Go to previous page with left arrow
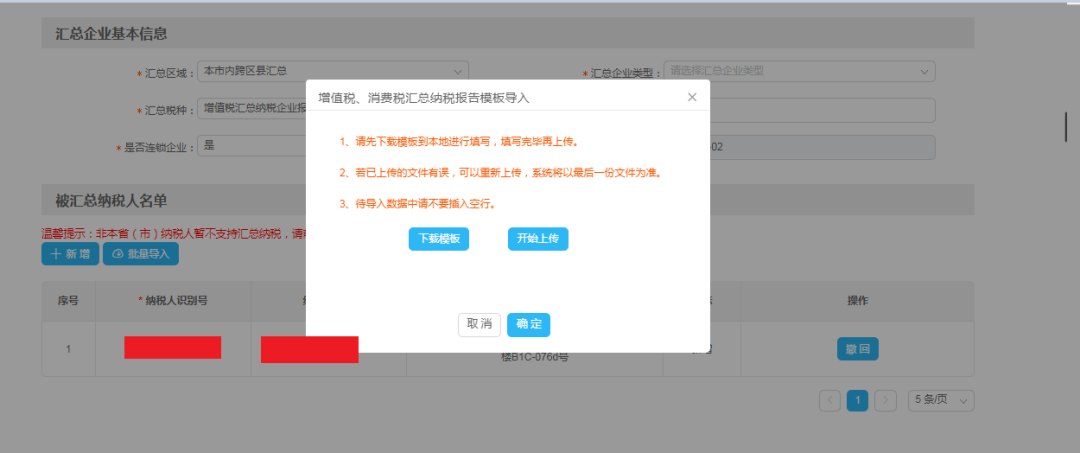1080x453 pixels. pos(830,401)
